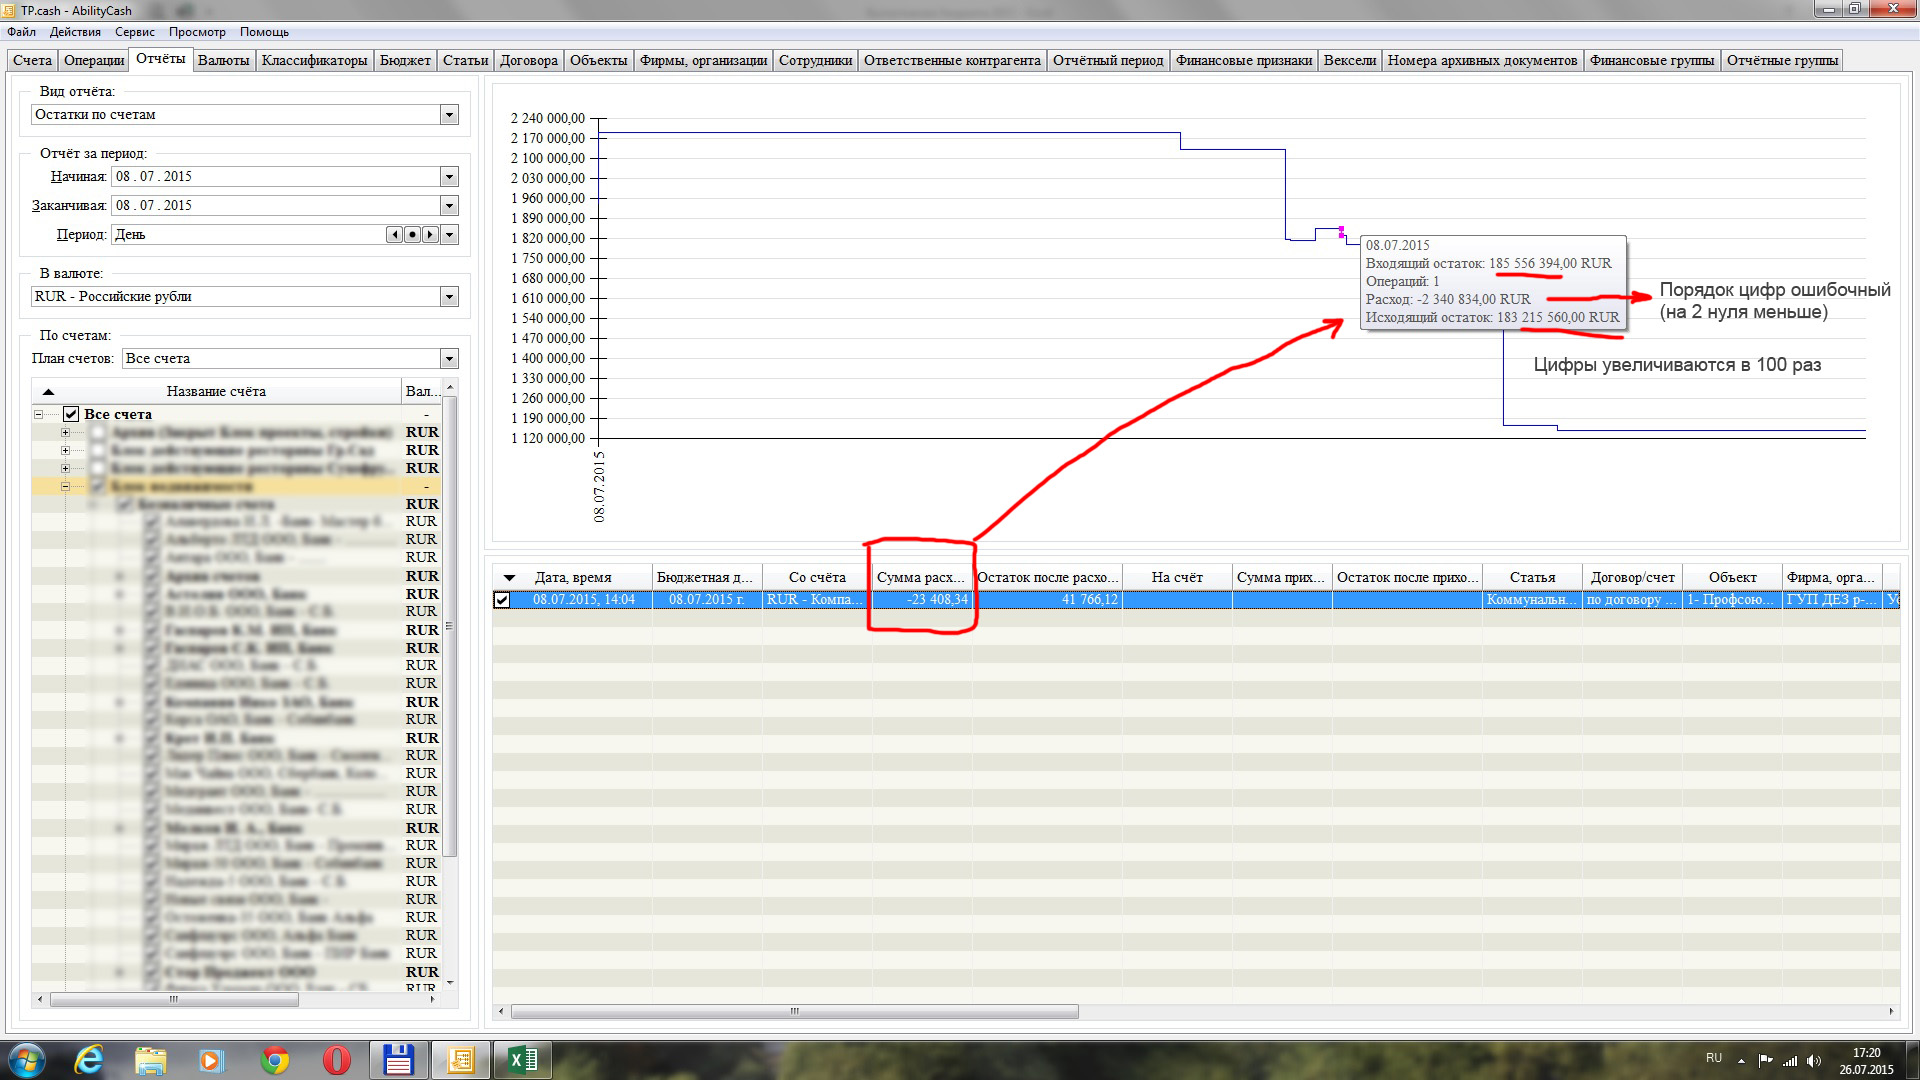The height and width of the screenshot is (1080, 1920).
Task: Sort by 'Сумма расх...' column header
Action: pos(920,577)
